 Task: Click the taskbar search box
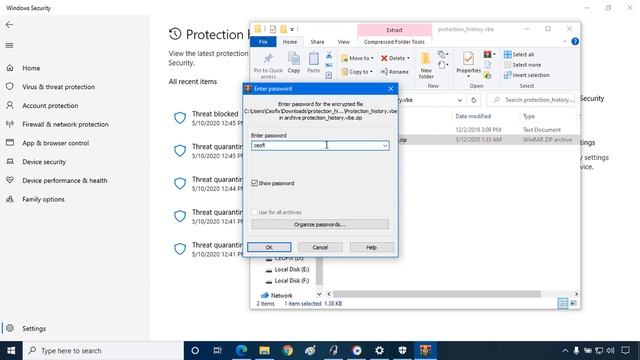click(103, 351)
